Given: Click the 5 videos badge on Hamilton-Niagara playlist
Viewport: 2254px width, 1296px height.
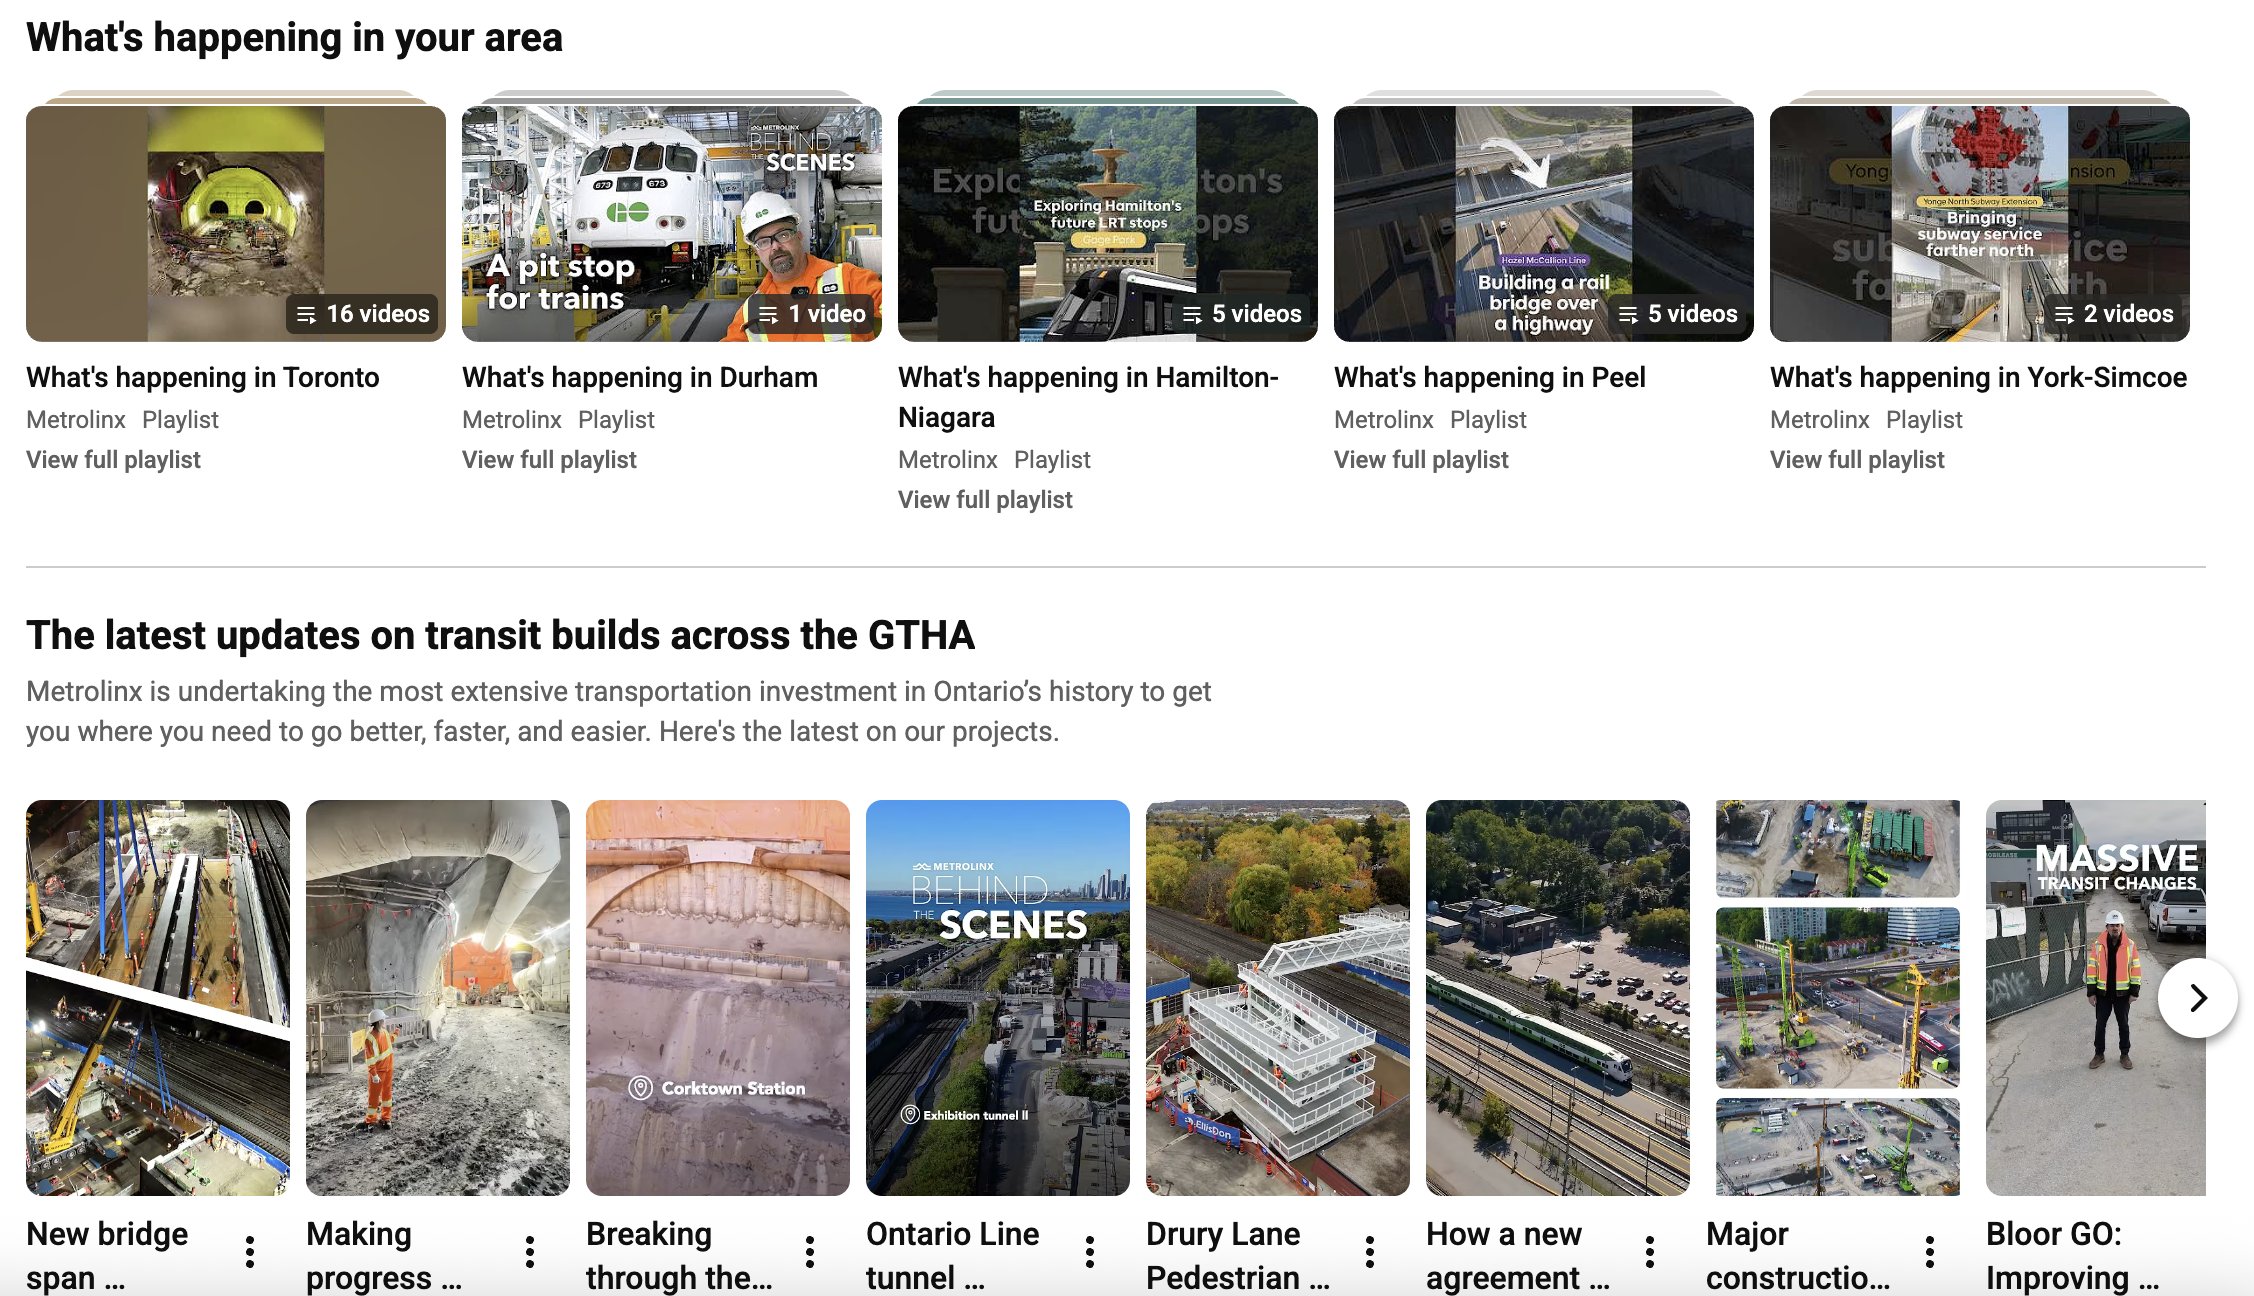Looking at the screenshot, I should pyautogui.click(x=1242, y=314).
